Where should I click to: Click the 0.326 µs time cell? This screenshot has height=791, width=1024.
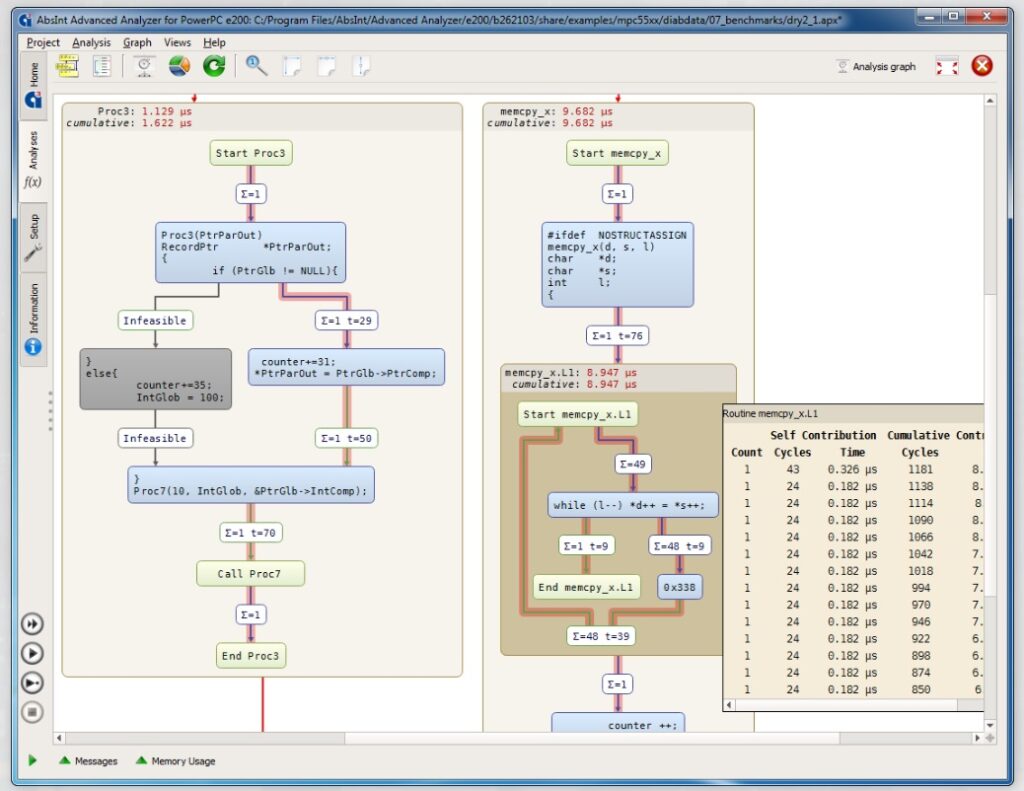[852, 469]
